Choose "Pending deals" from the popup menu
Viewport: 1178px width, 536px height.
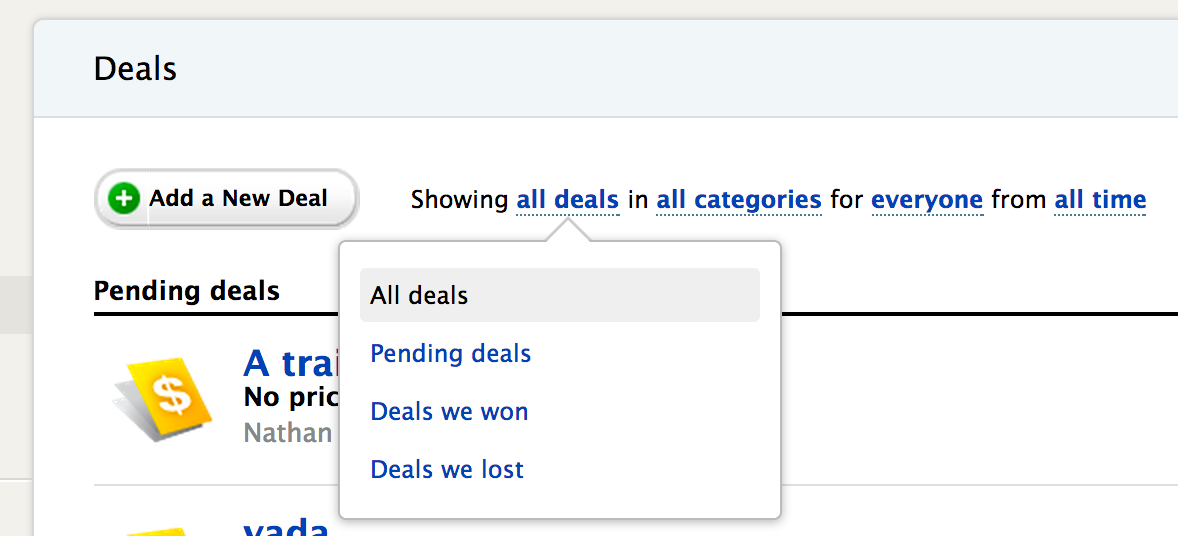point(450,354)
